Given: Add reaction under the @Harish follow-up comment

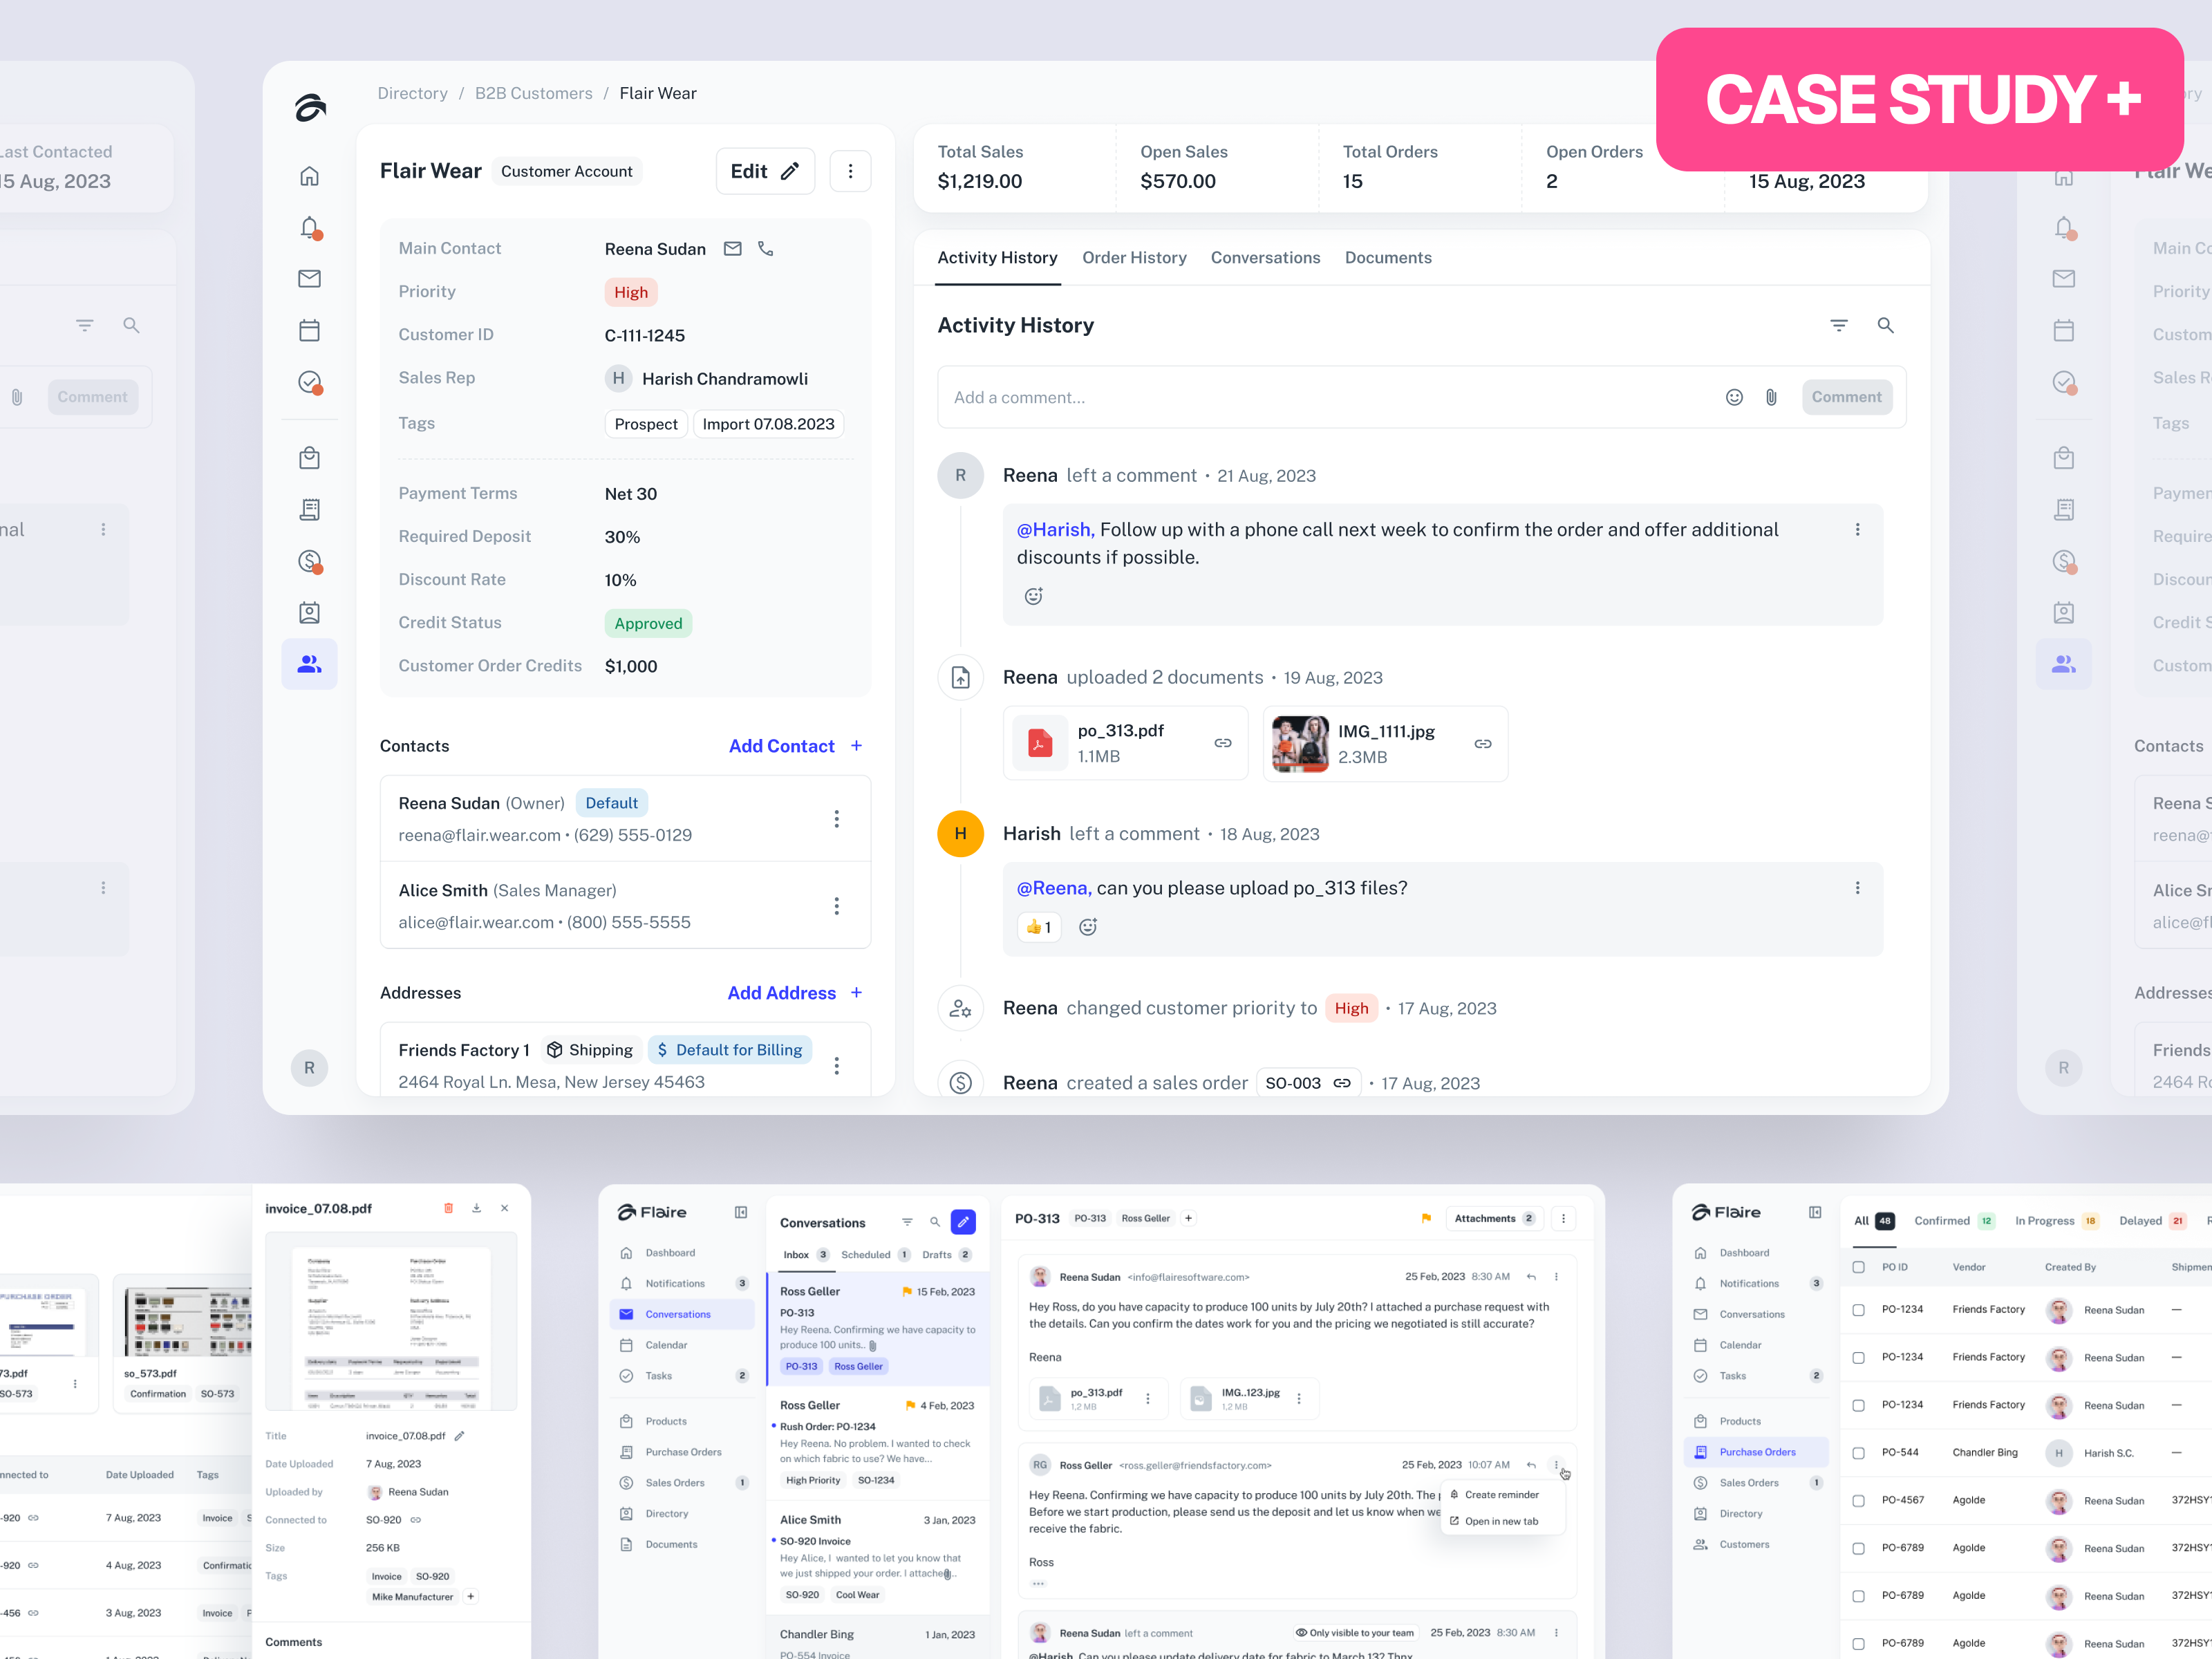Looking at the screenshot, I should click(x=1034, y=597).
